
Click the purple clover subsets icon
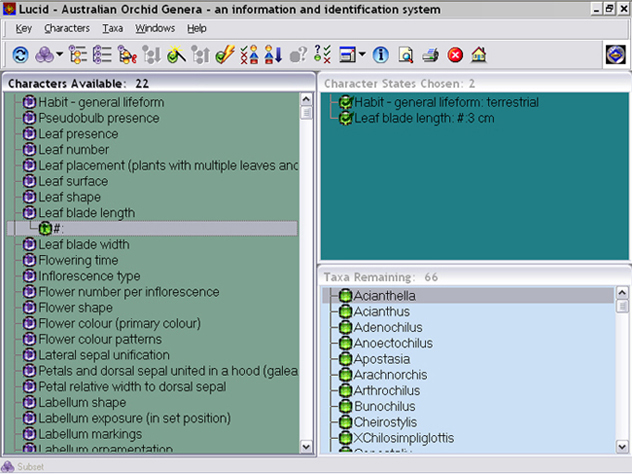tap(44, 54)
